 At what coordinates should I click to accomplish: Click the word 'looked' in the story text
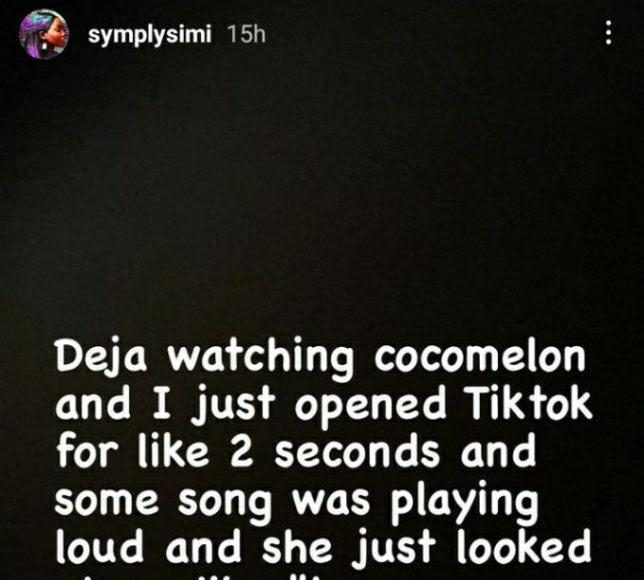coord(523,546)
